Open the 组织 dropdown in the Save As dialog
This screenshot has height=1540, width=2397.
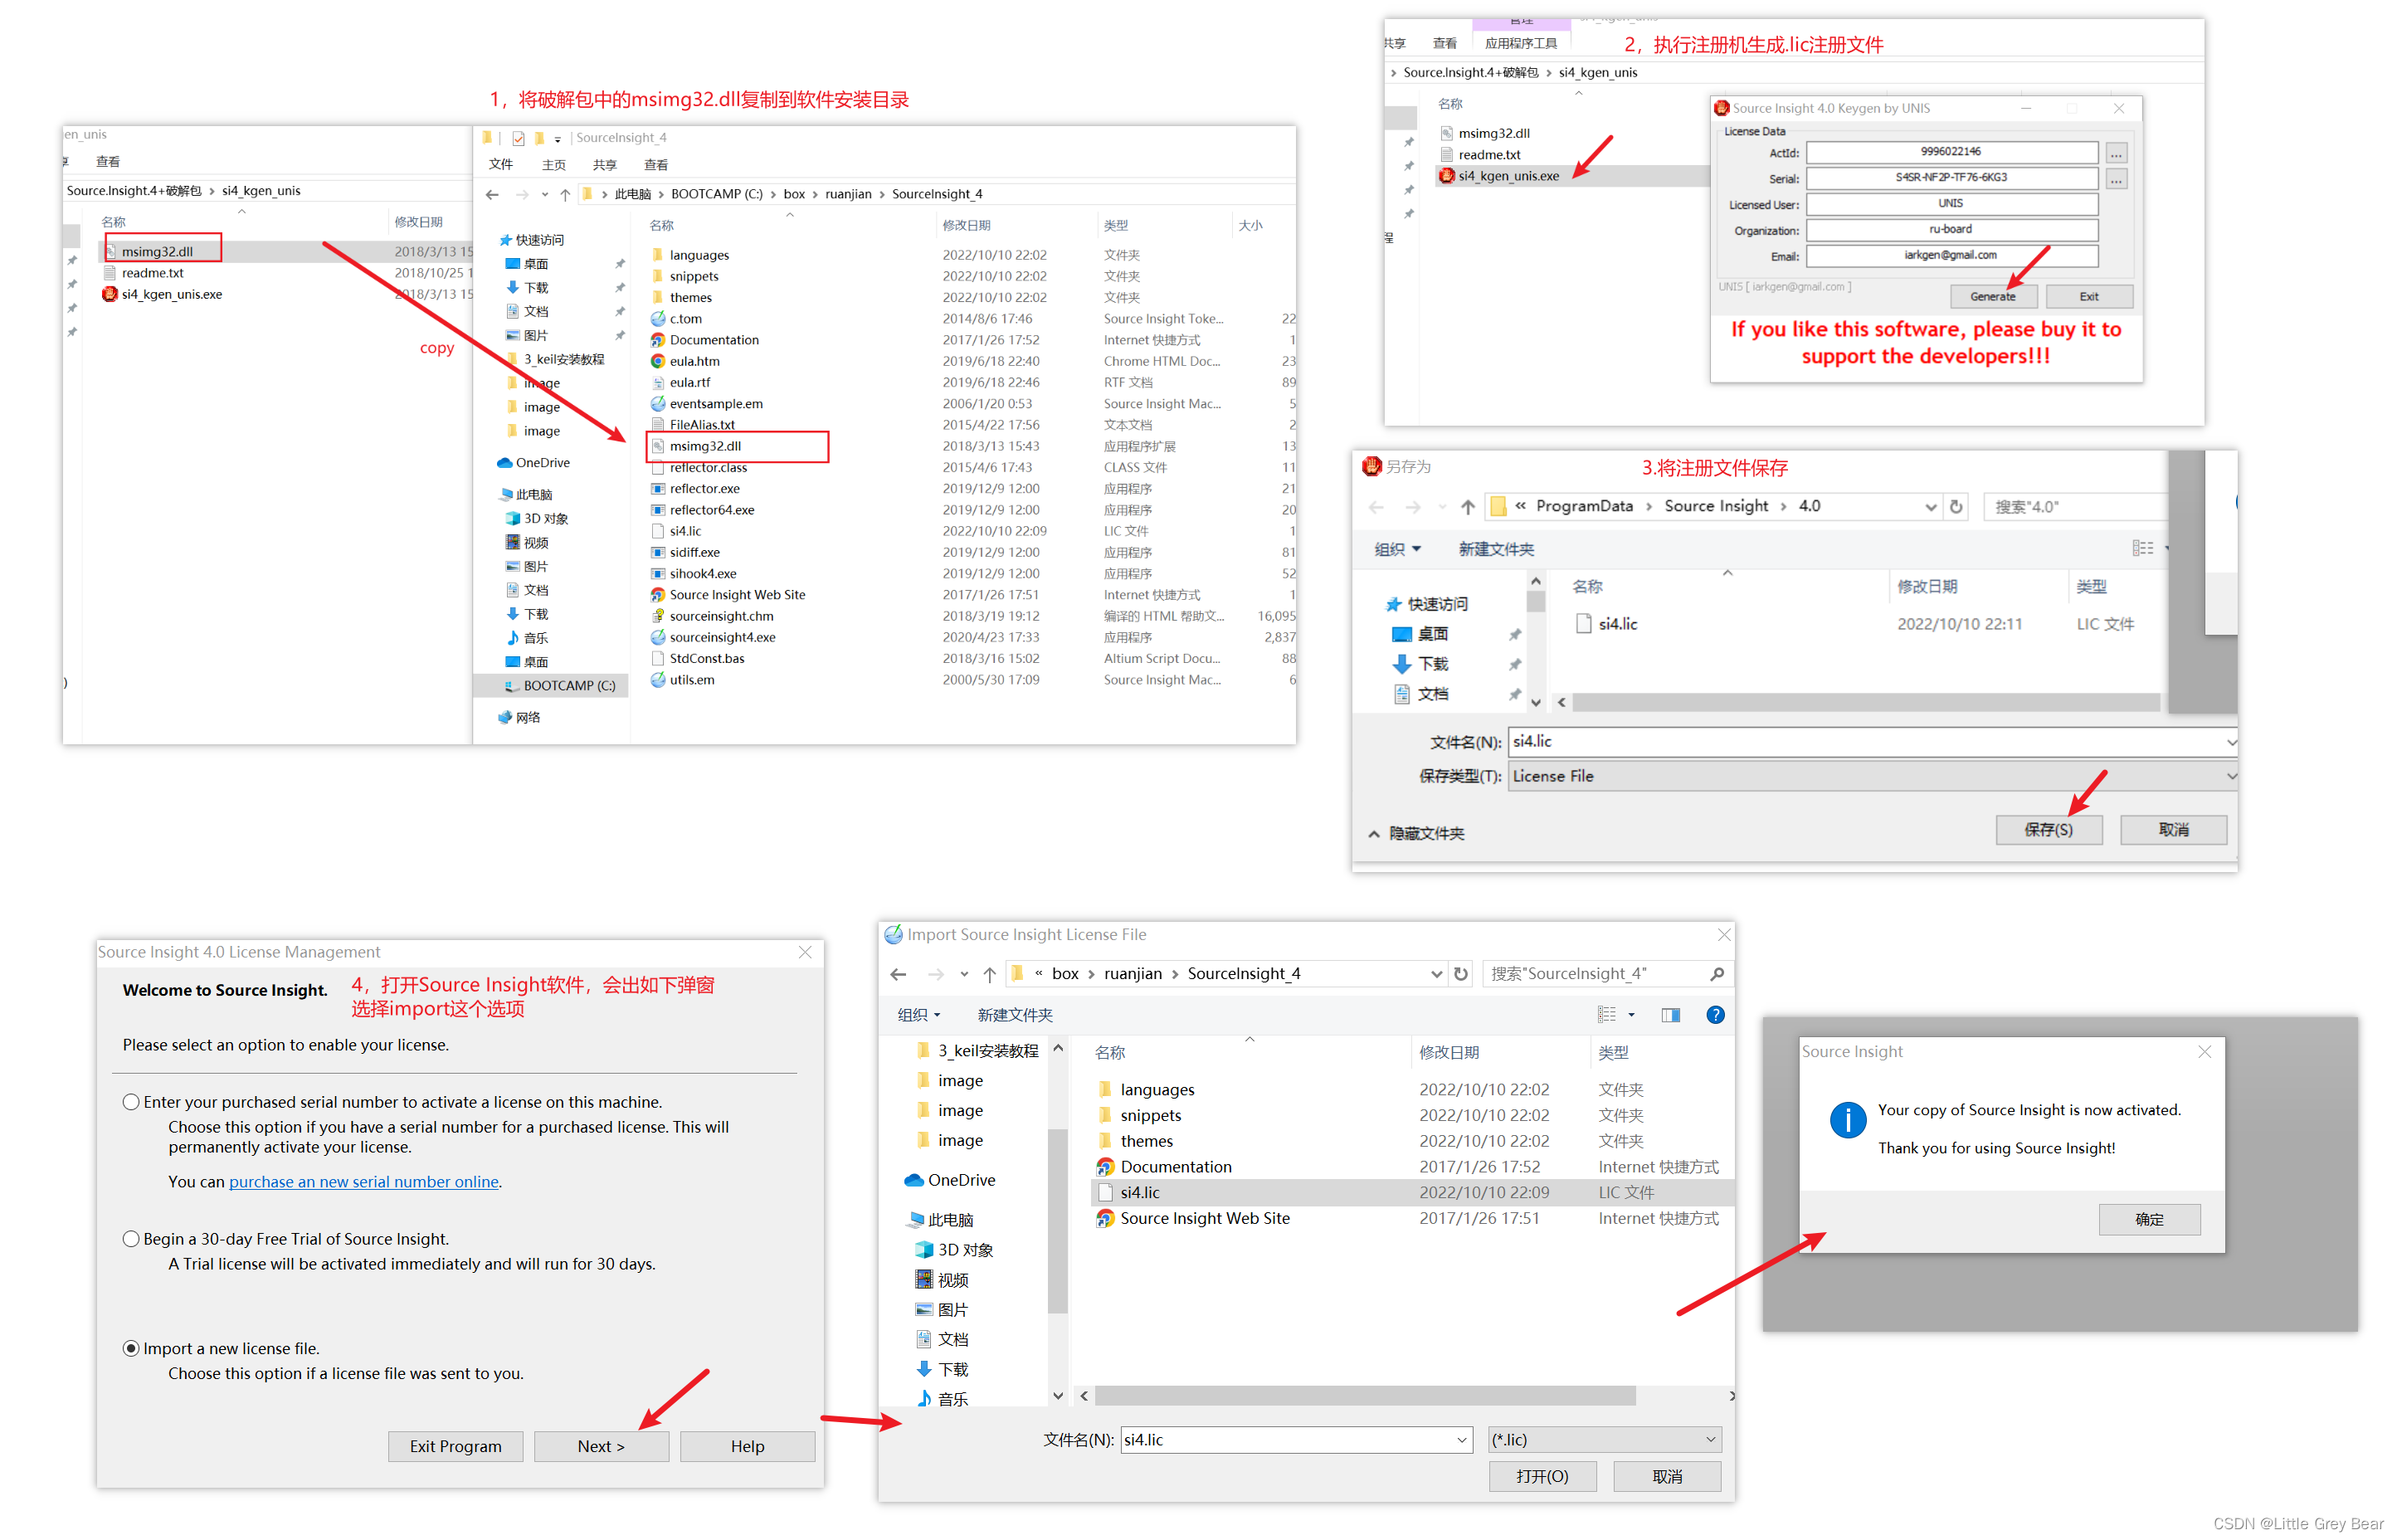pyautogui.click(x=1397, y=549)
